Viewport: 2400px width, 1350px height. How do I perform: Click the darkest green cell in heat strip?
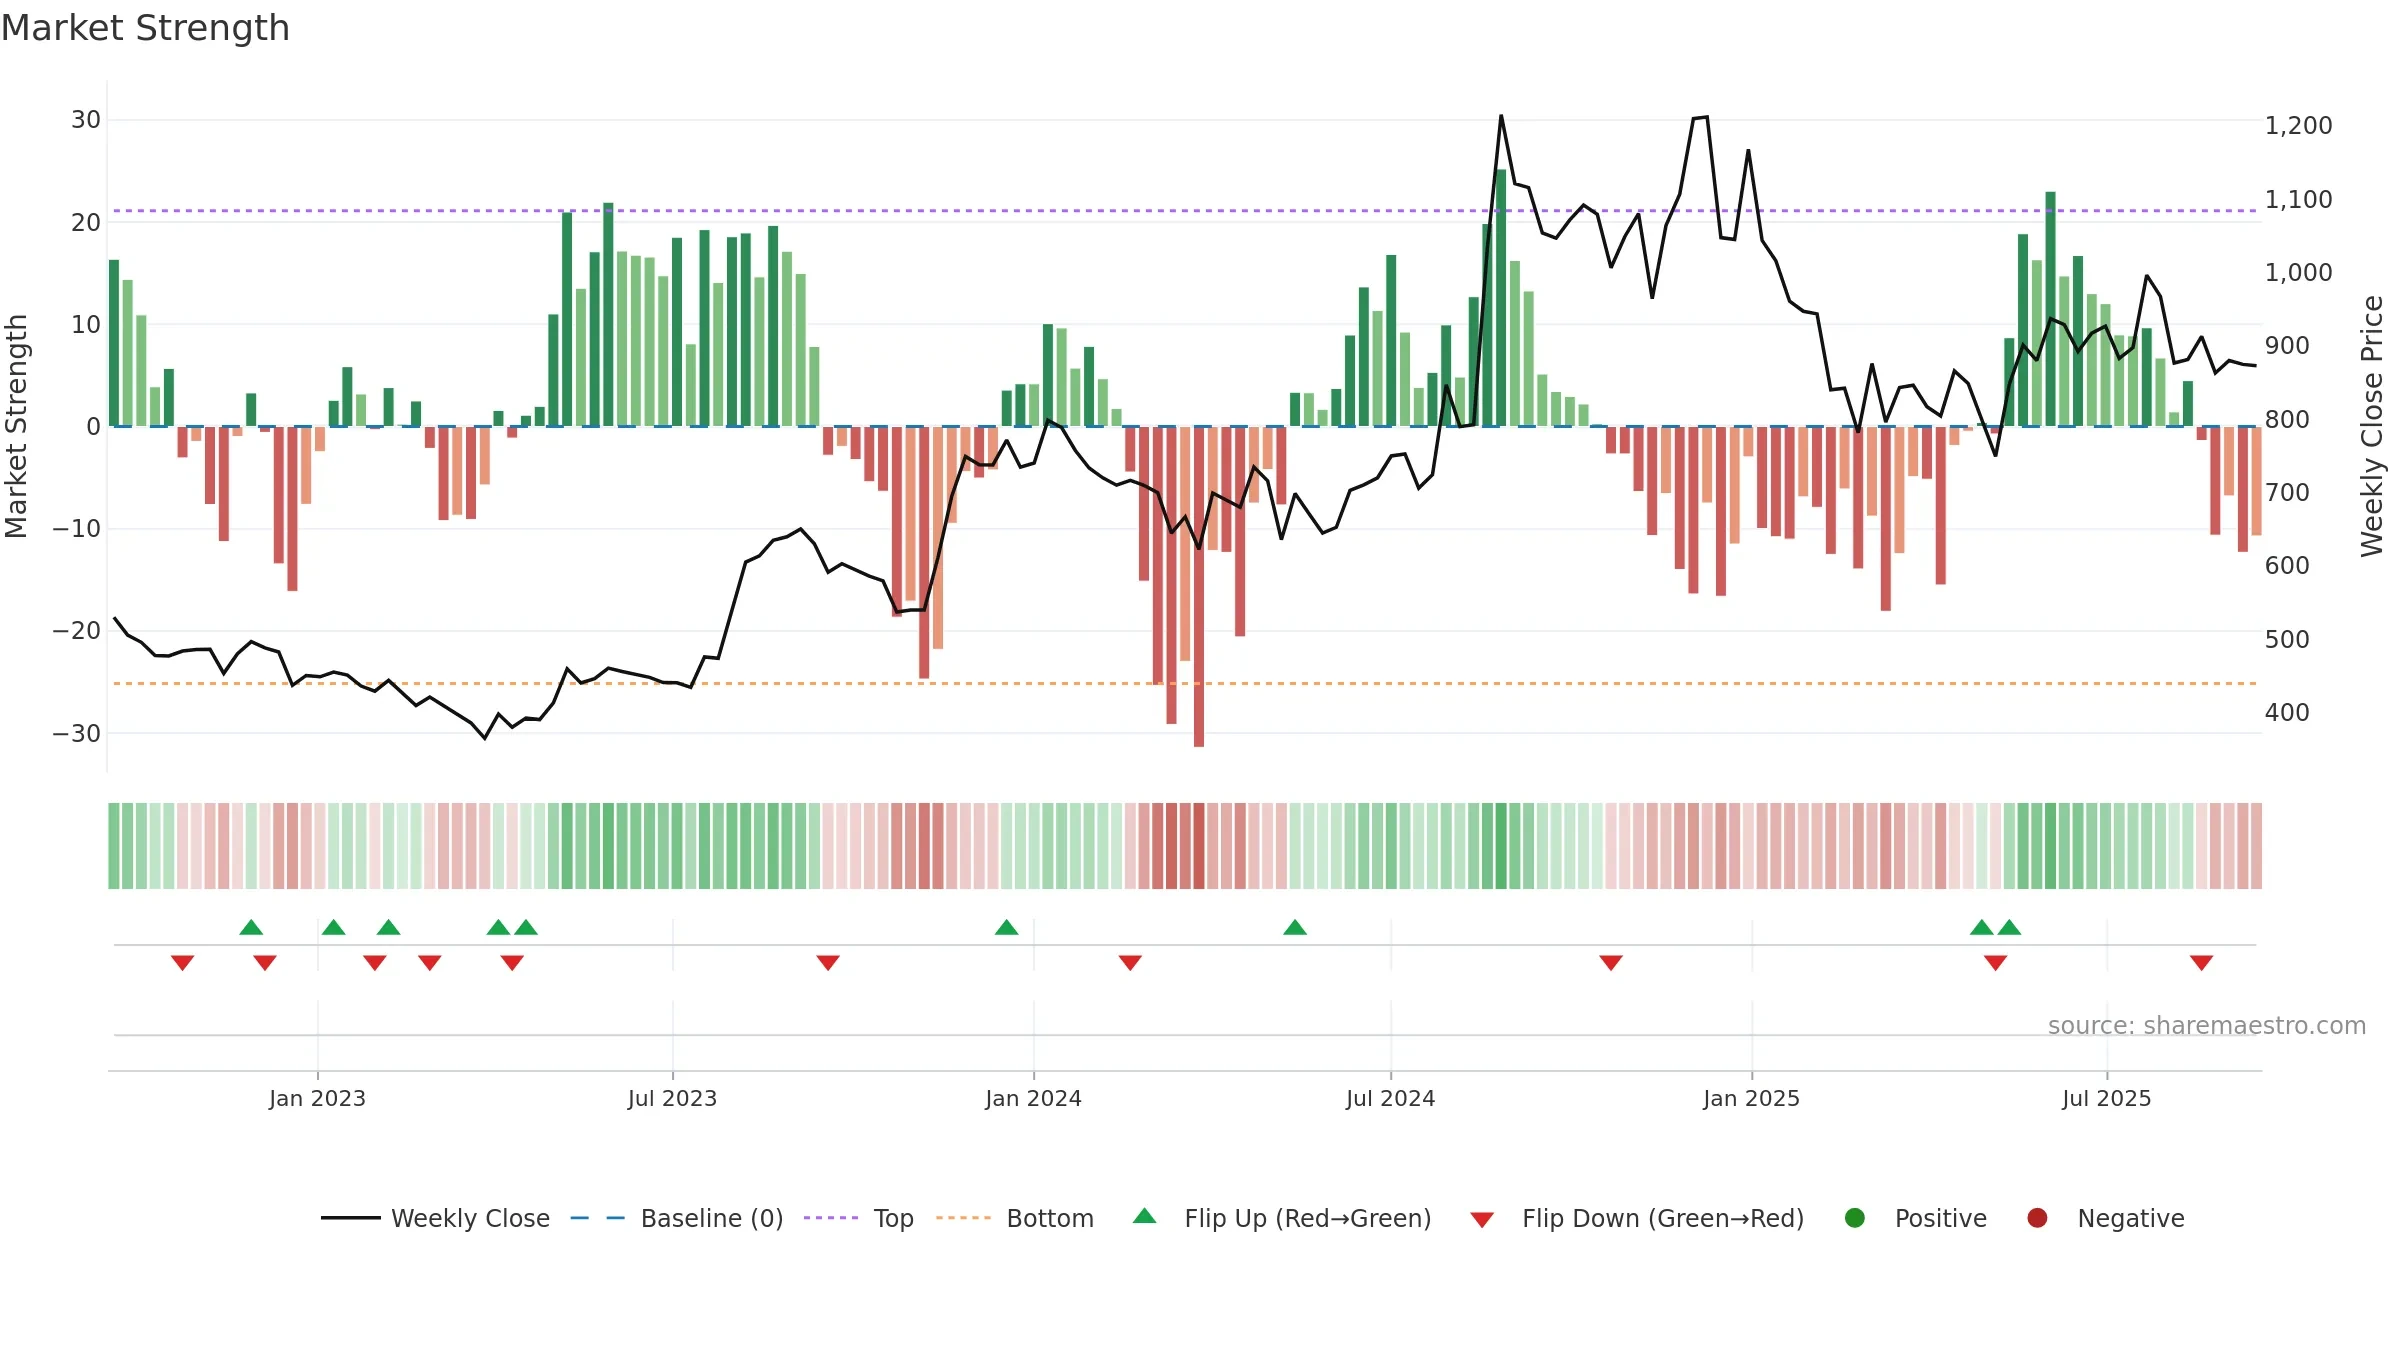[1501, 846]
